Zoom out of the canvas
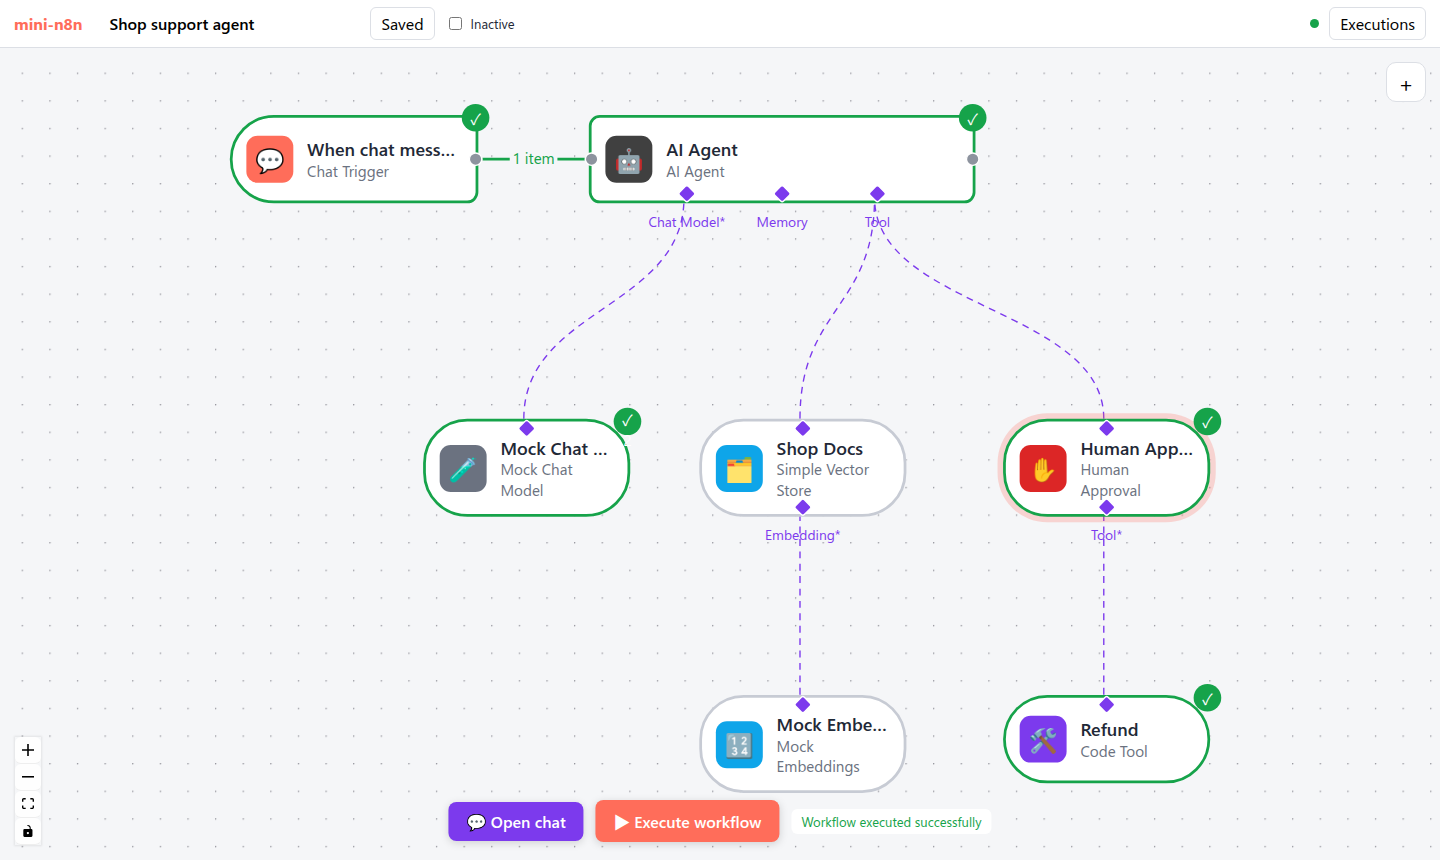 (x=28, y=777)
